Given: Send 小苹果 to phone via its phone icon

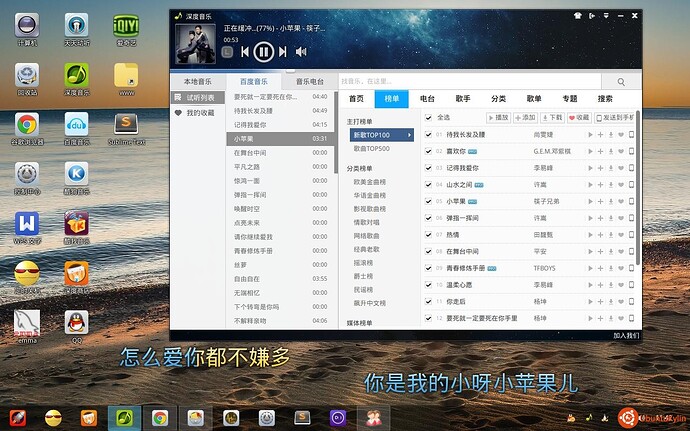Looking at the screenshot, I should (631, 202).
